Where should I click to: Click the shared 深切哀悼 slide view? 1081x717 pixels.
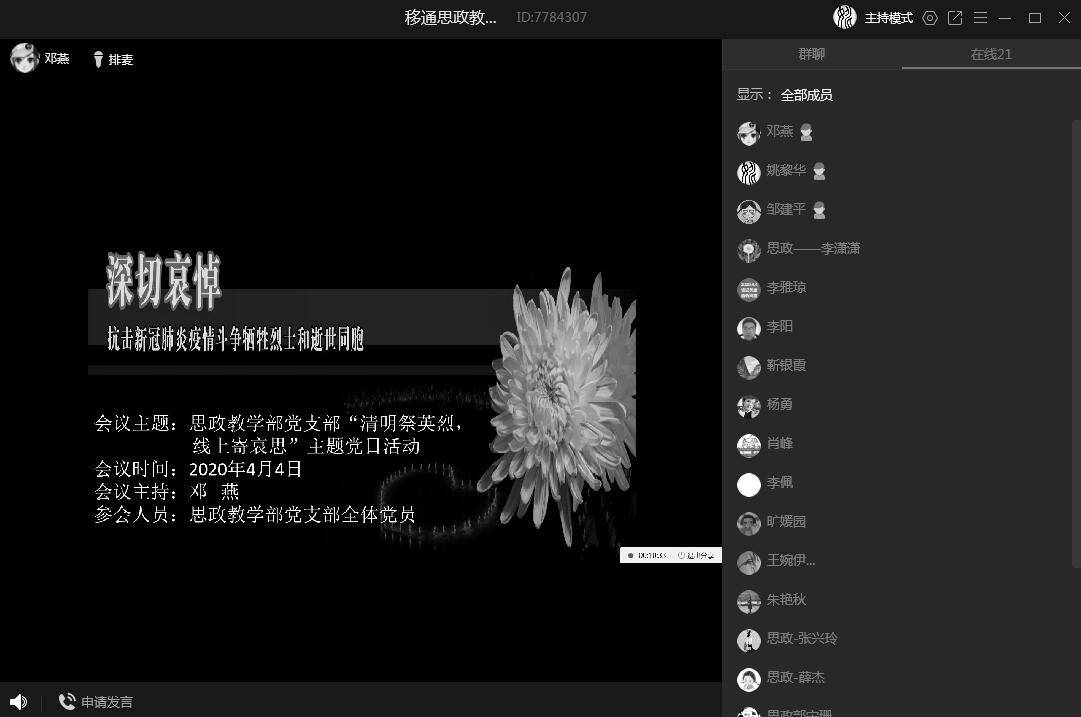tap(361, 361)
